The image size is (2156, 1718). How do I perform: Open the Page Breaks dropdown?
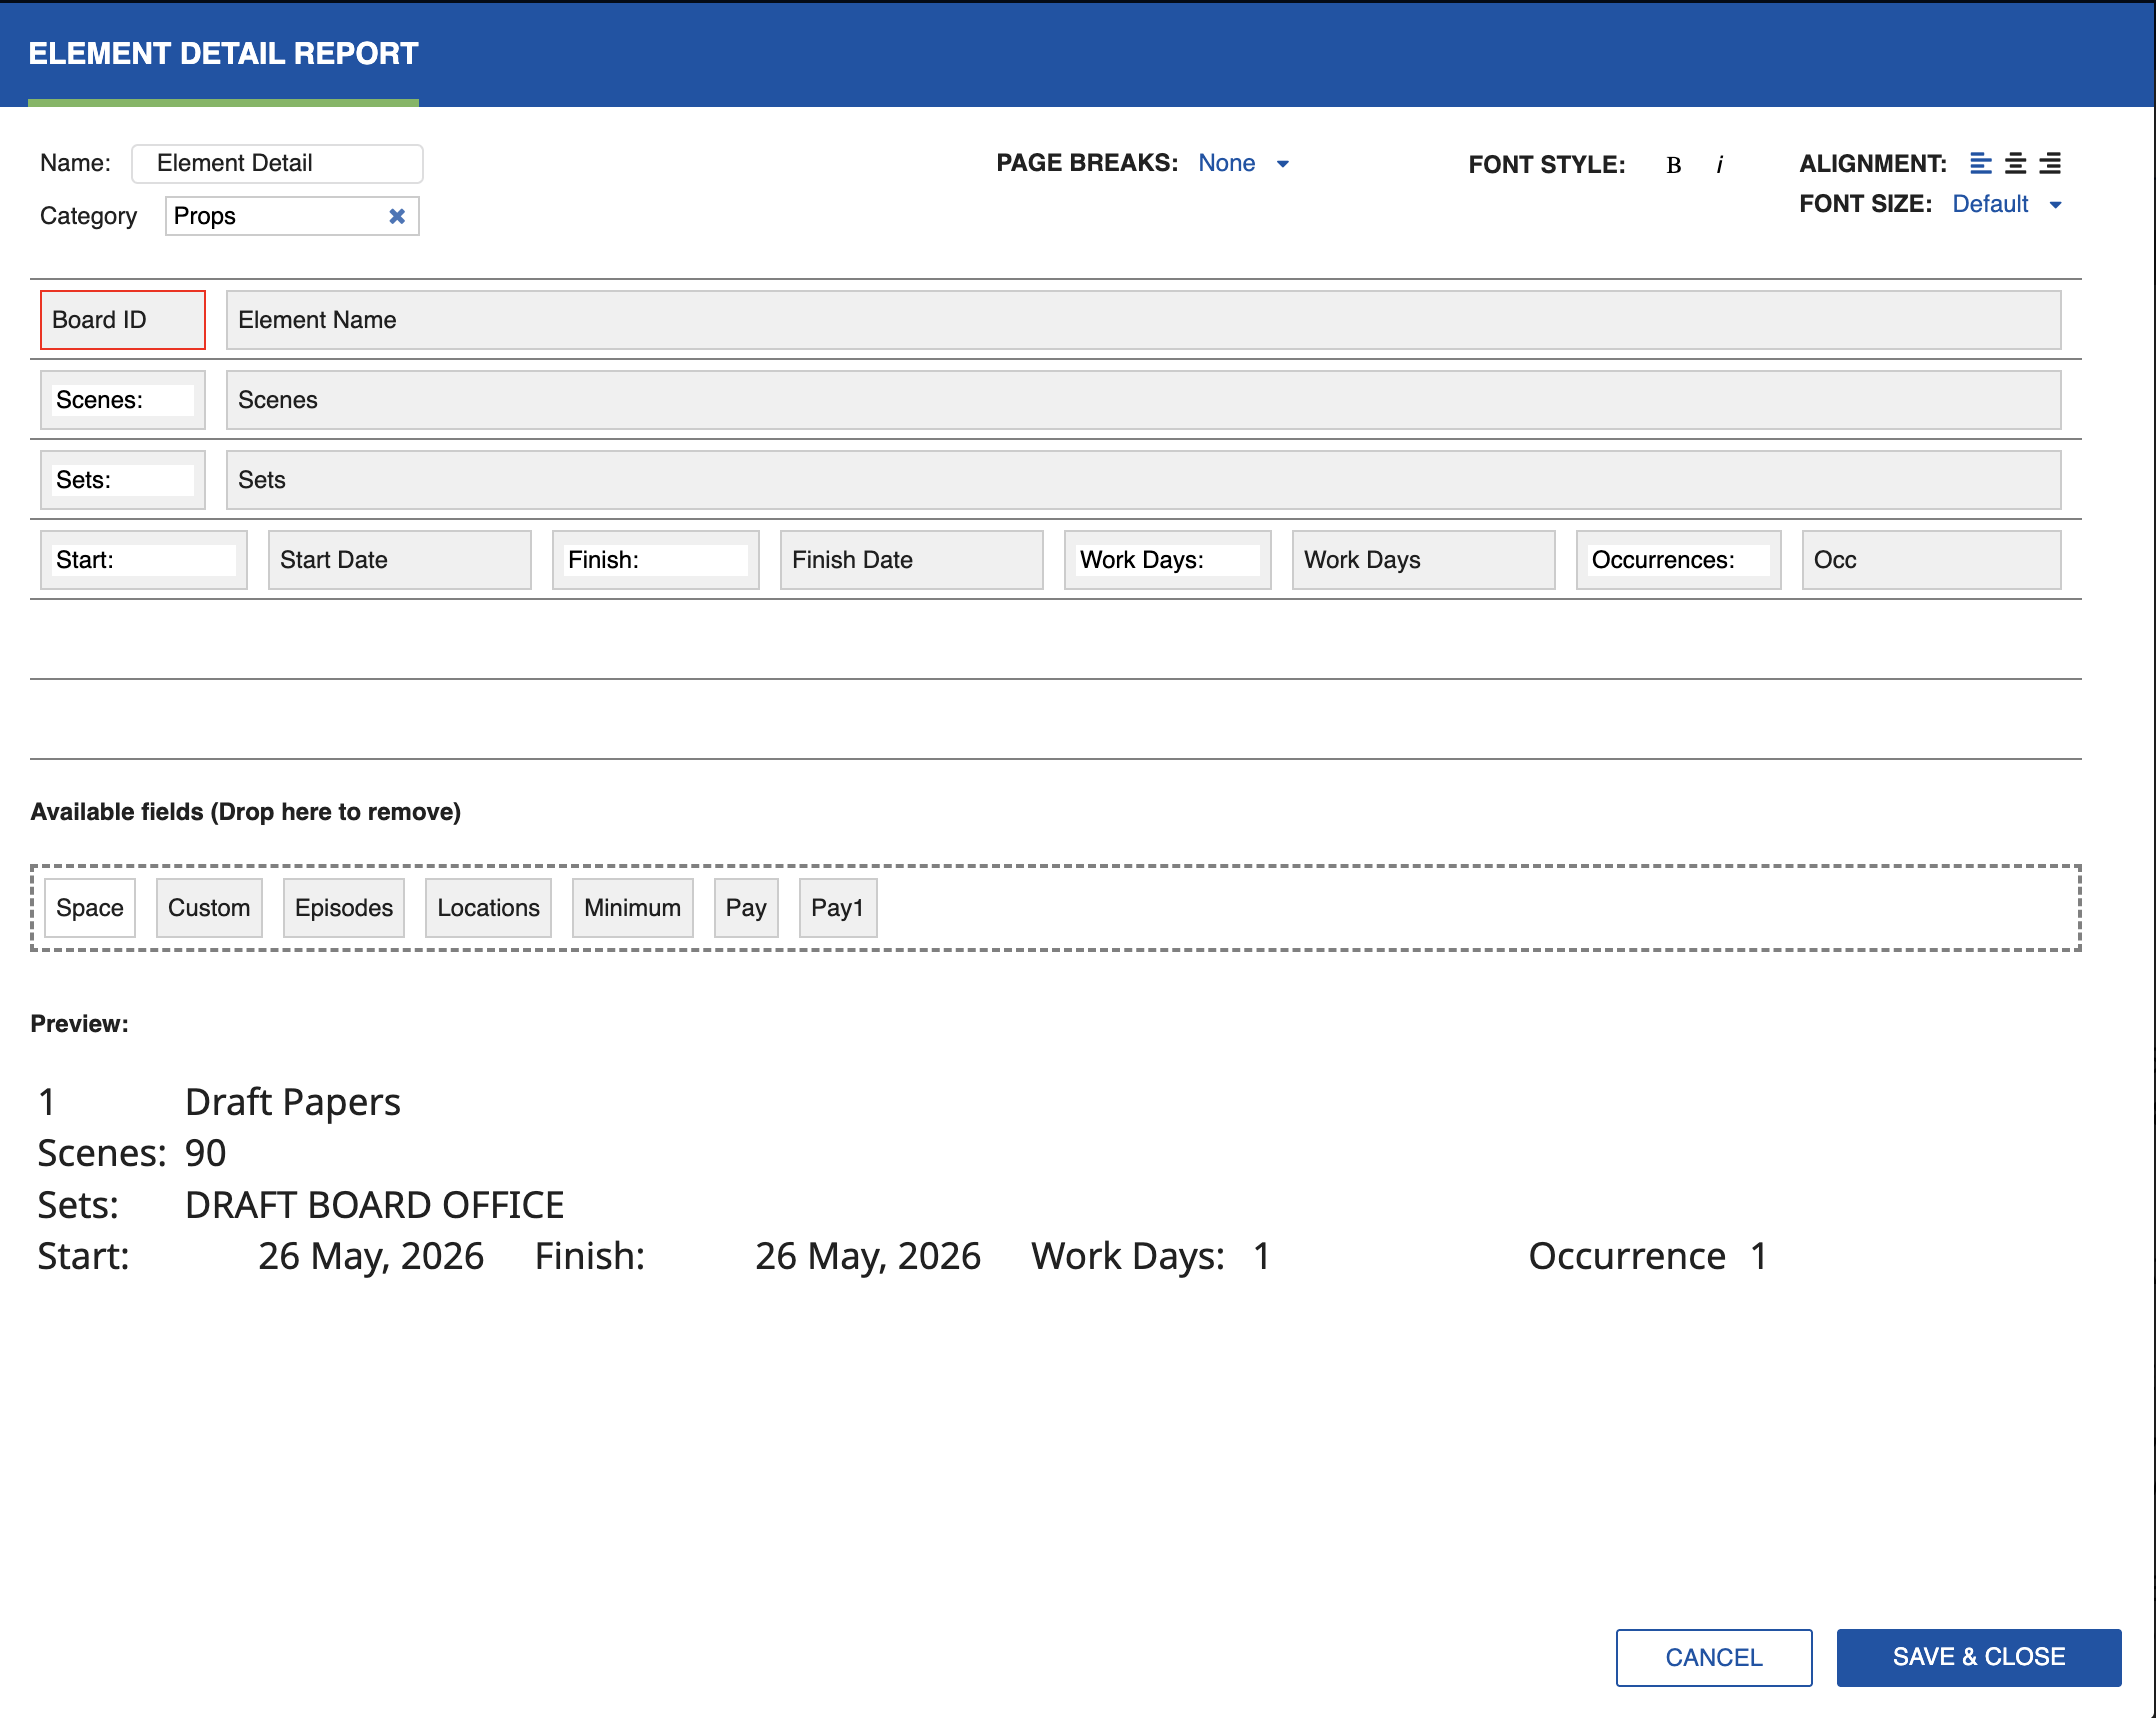1244,162
